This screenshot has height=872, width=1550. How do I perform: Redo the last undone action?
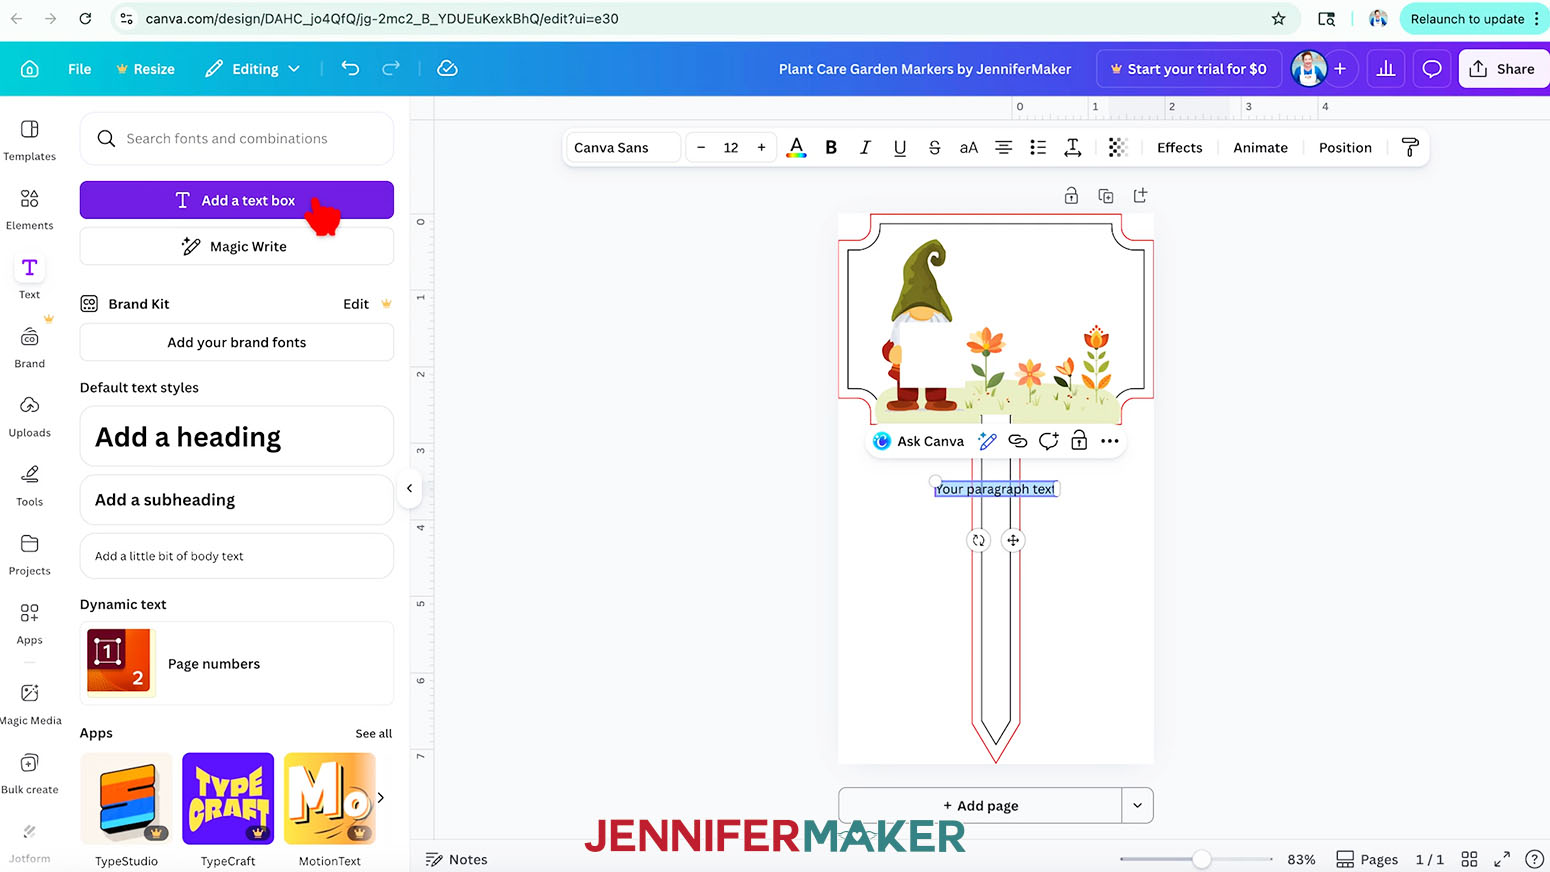391,68
